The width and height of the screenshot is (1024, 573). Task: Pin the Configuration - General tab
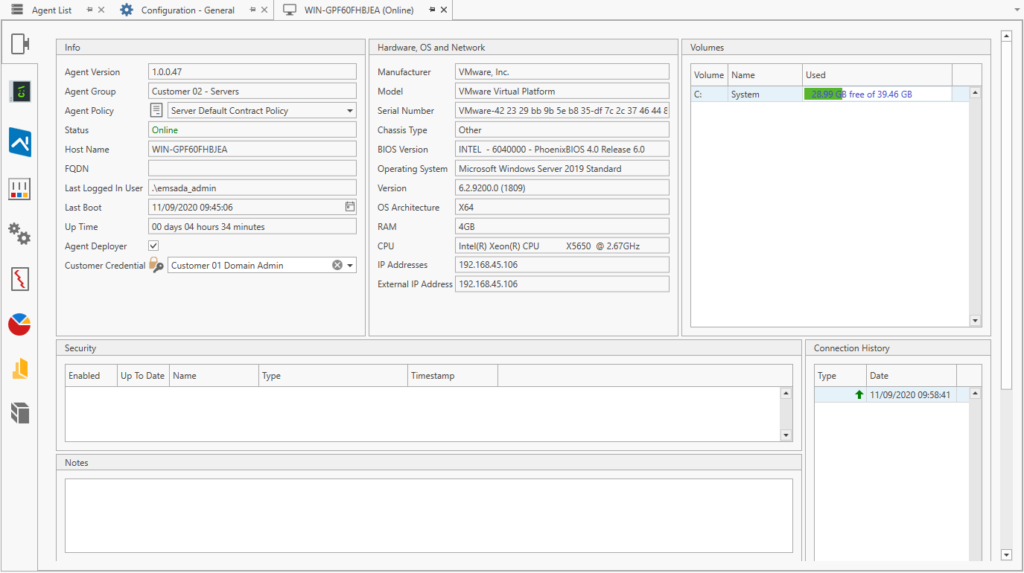pyautogui.click(x=253, y=10)
